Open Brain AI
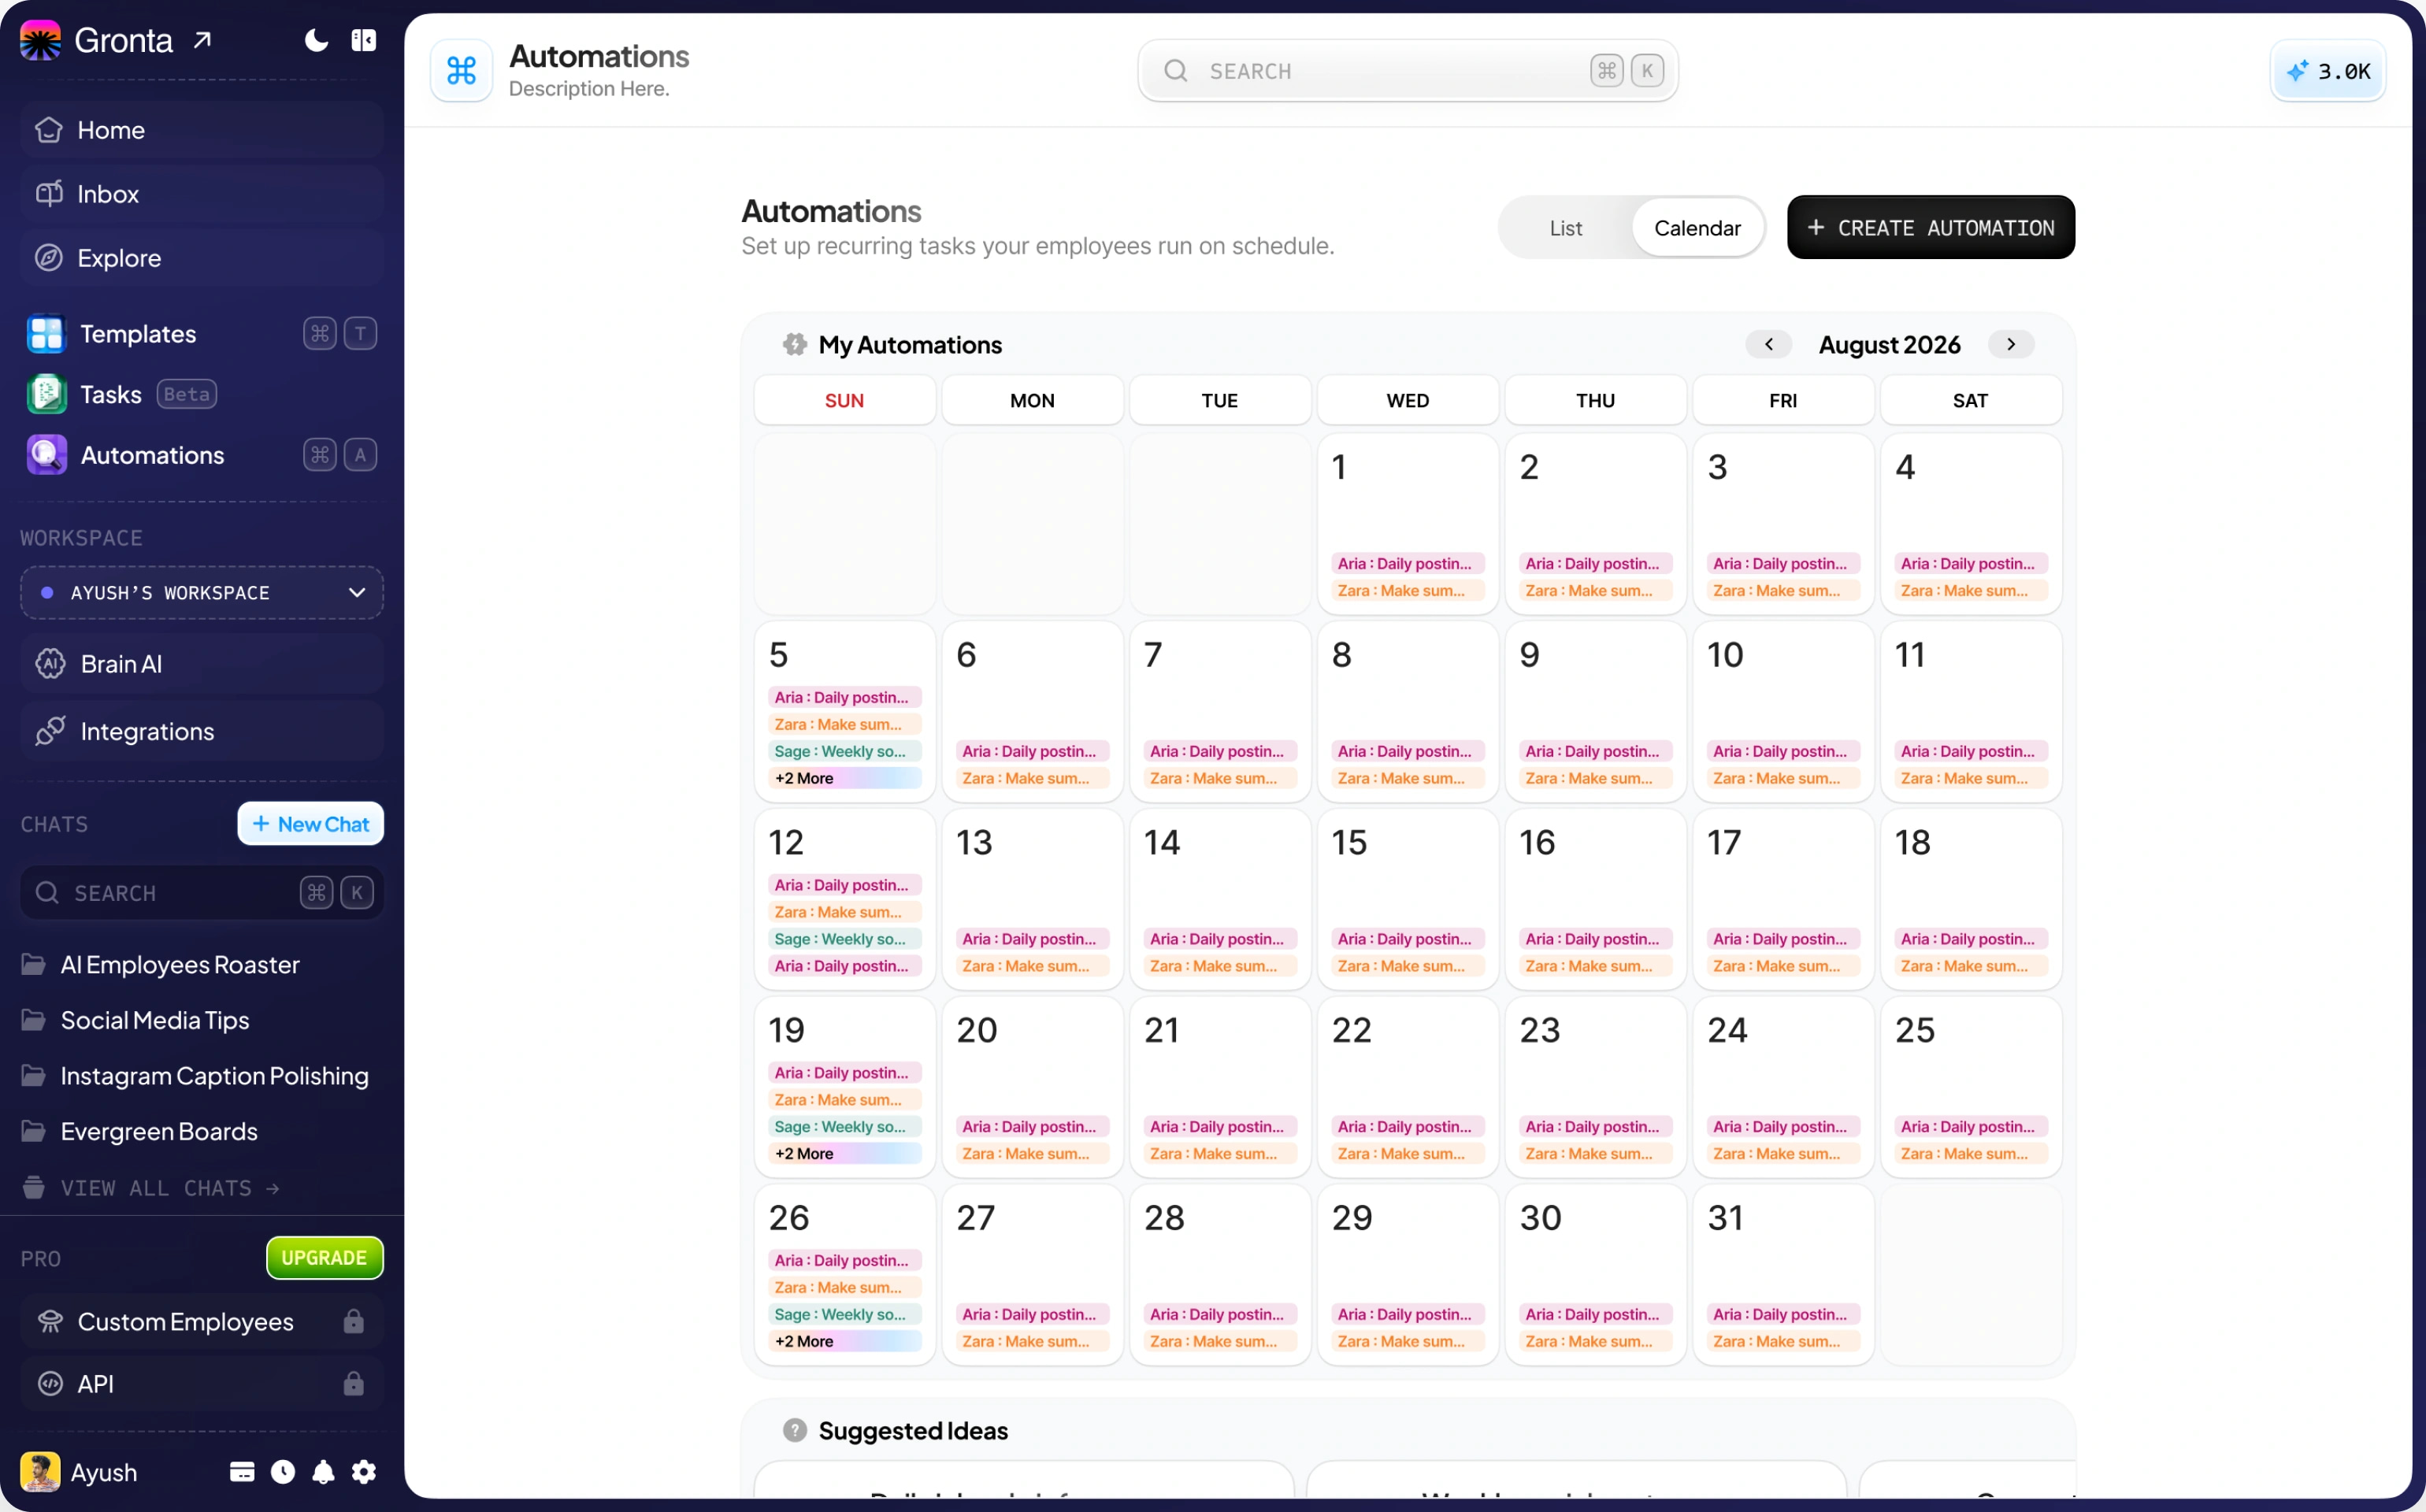This screenshot has width=2426, height=1512. [202, 664]
